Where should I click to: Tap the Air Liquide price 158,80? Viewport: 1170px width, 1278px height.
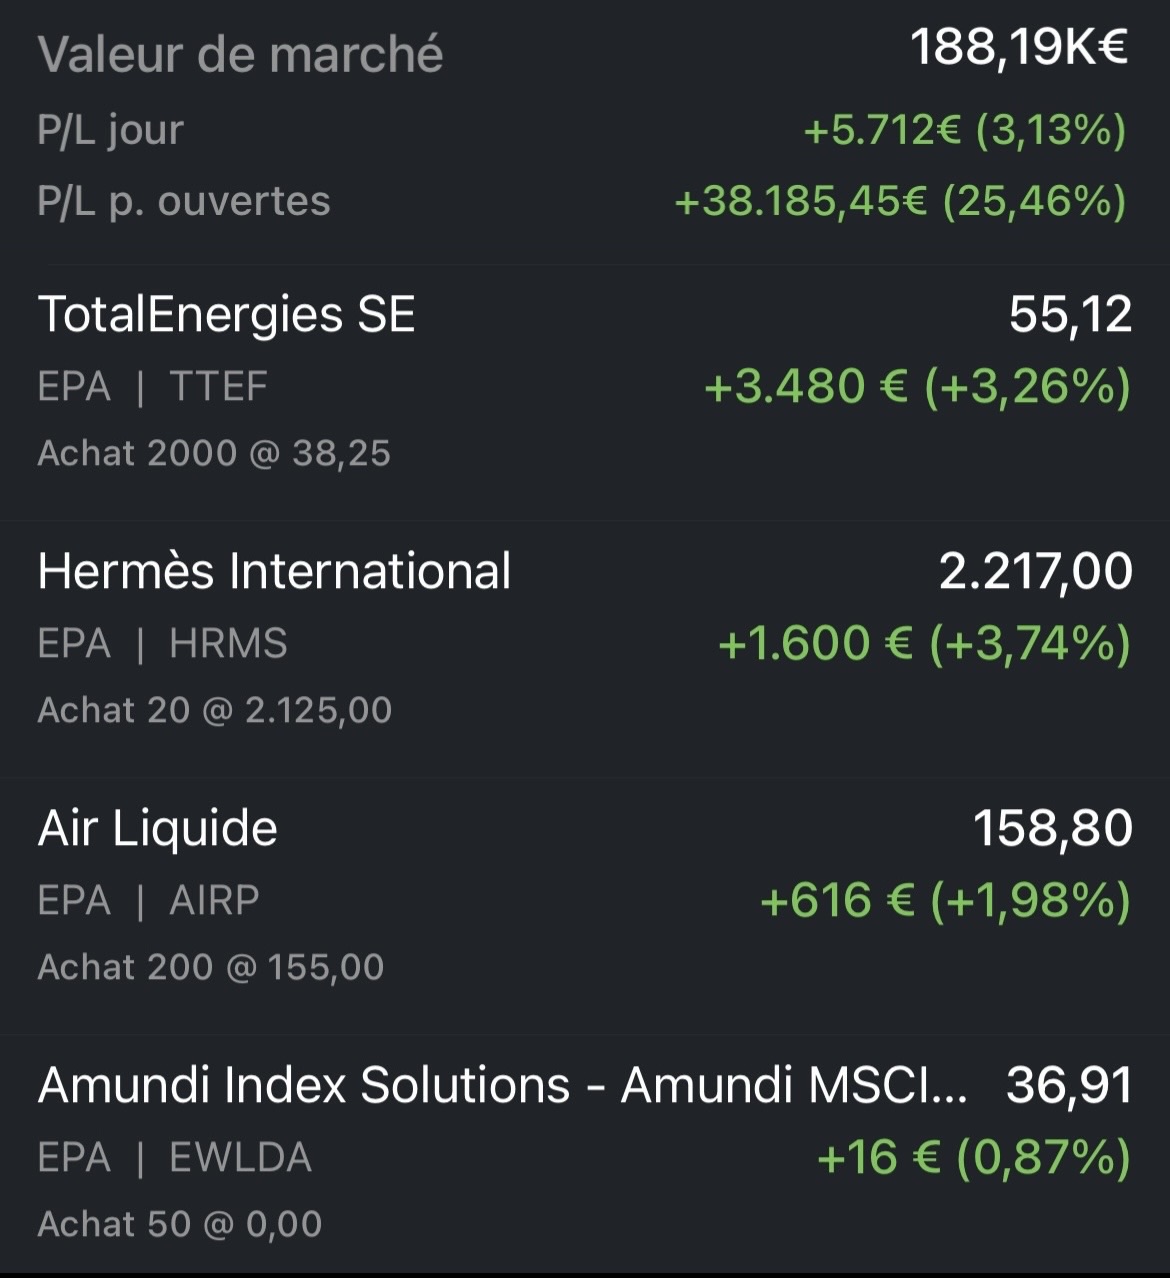click(1052, 828)
